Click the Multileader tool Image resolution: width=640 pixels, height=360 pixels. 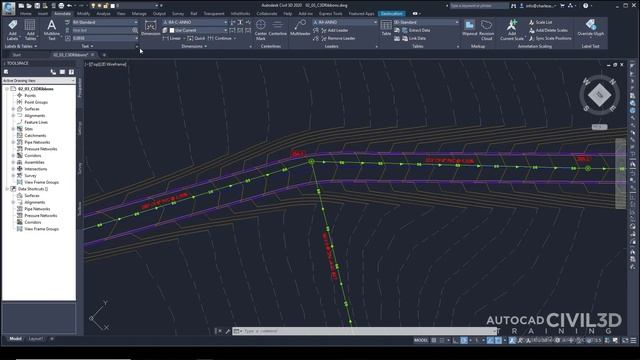pos(300,28)
